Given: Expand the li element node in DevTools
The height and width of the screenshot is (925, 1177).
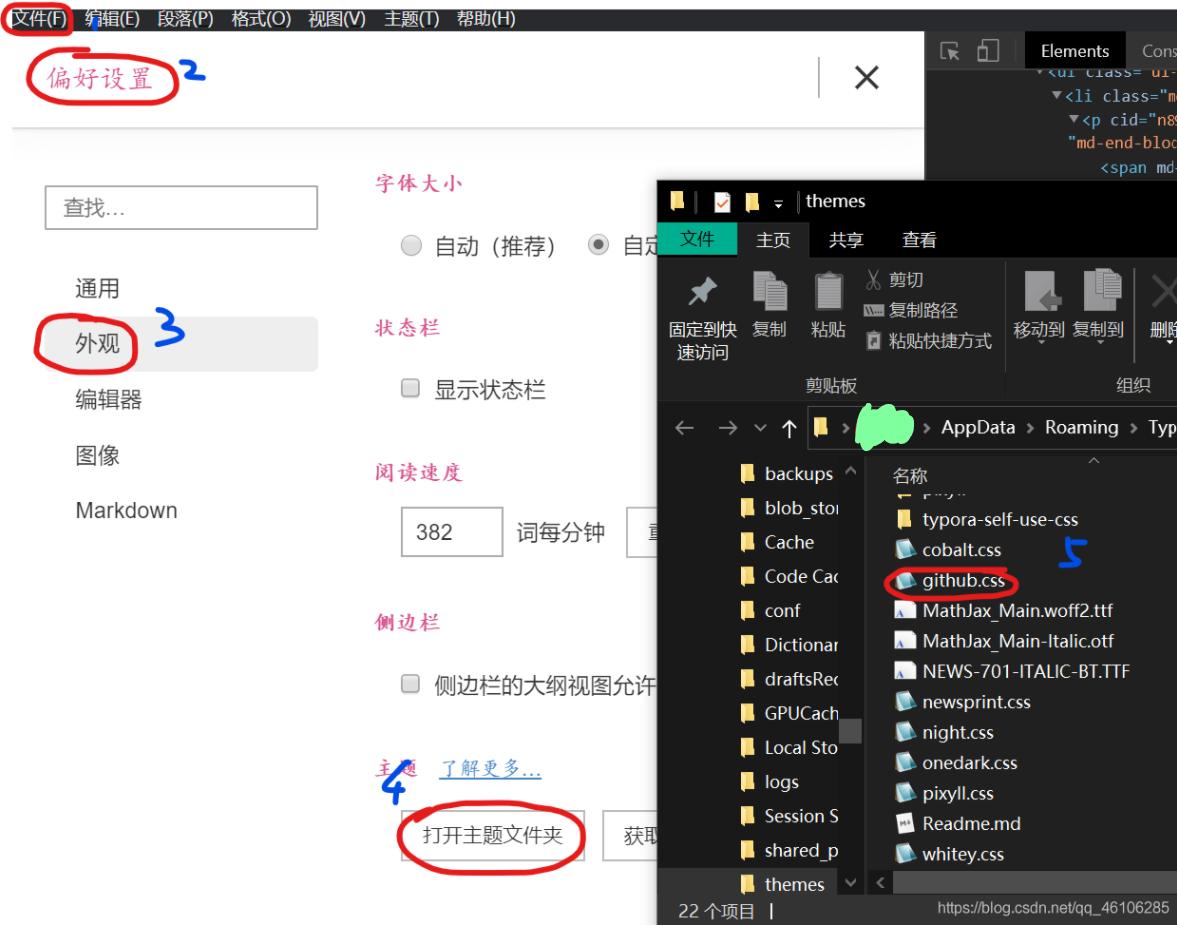Looking at the screenshot, I should pyautogui.click(x=1056, y=95).
